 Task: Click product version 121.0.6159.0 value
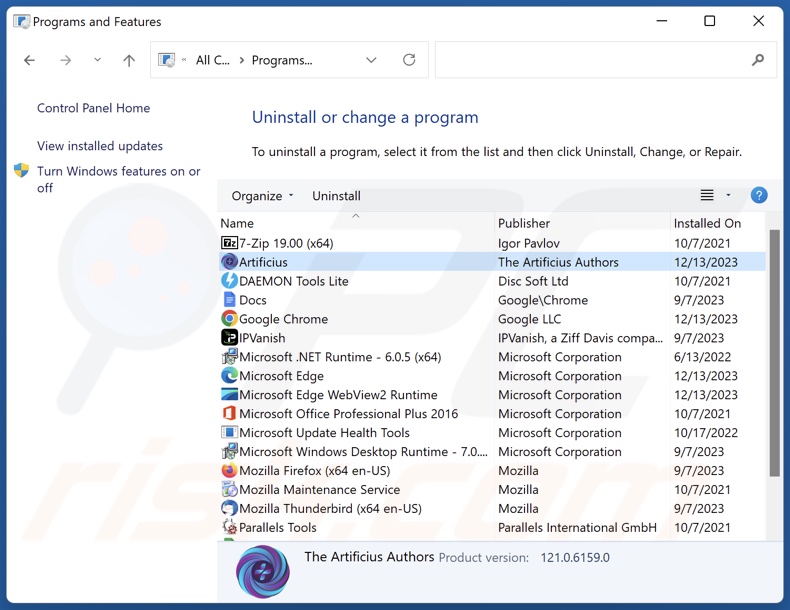[575, 558]
